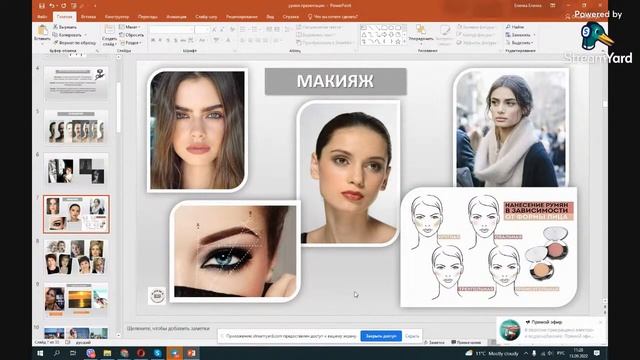Screen dimensions: 640x360
Task: Activate Format Painter (Формат по образцу)
Action: [75, 42]
